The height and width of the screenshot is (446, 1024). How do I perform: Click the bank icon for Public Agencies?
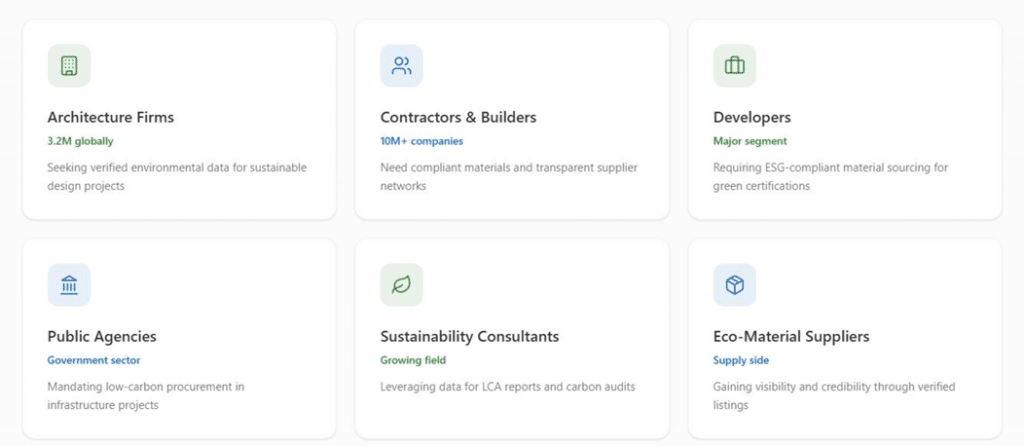[69, 285]
